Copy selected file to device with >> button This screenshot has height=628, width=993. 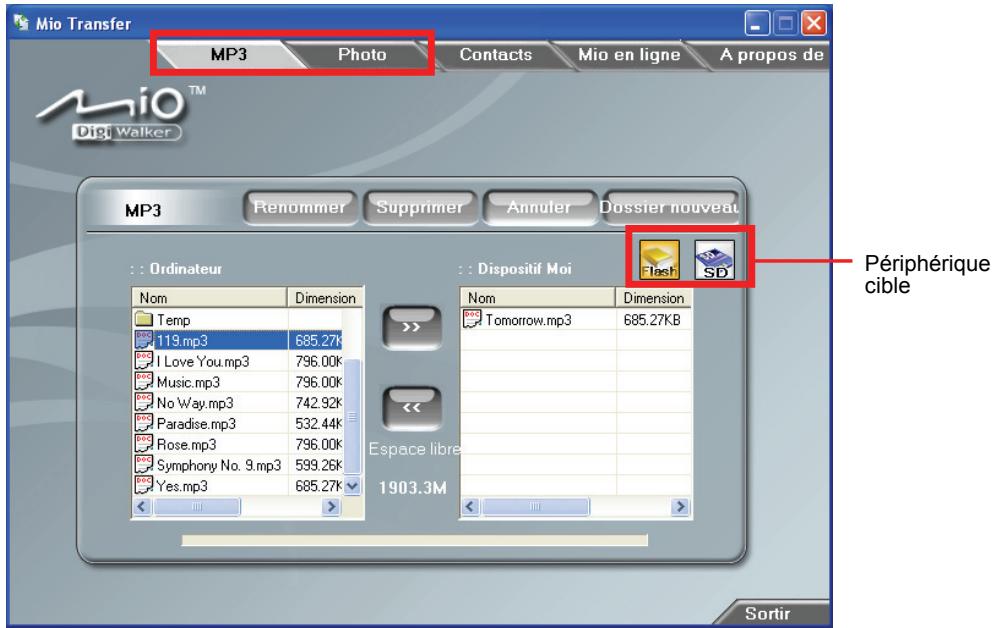pos(412,327)
